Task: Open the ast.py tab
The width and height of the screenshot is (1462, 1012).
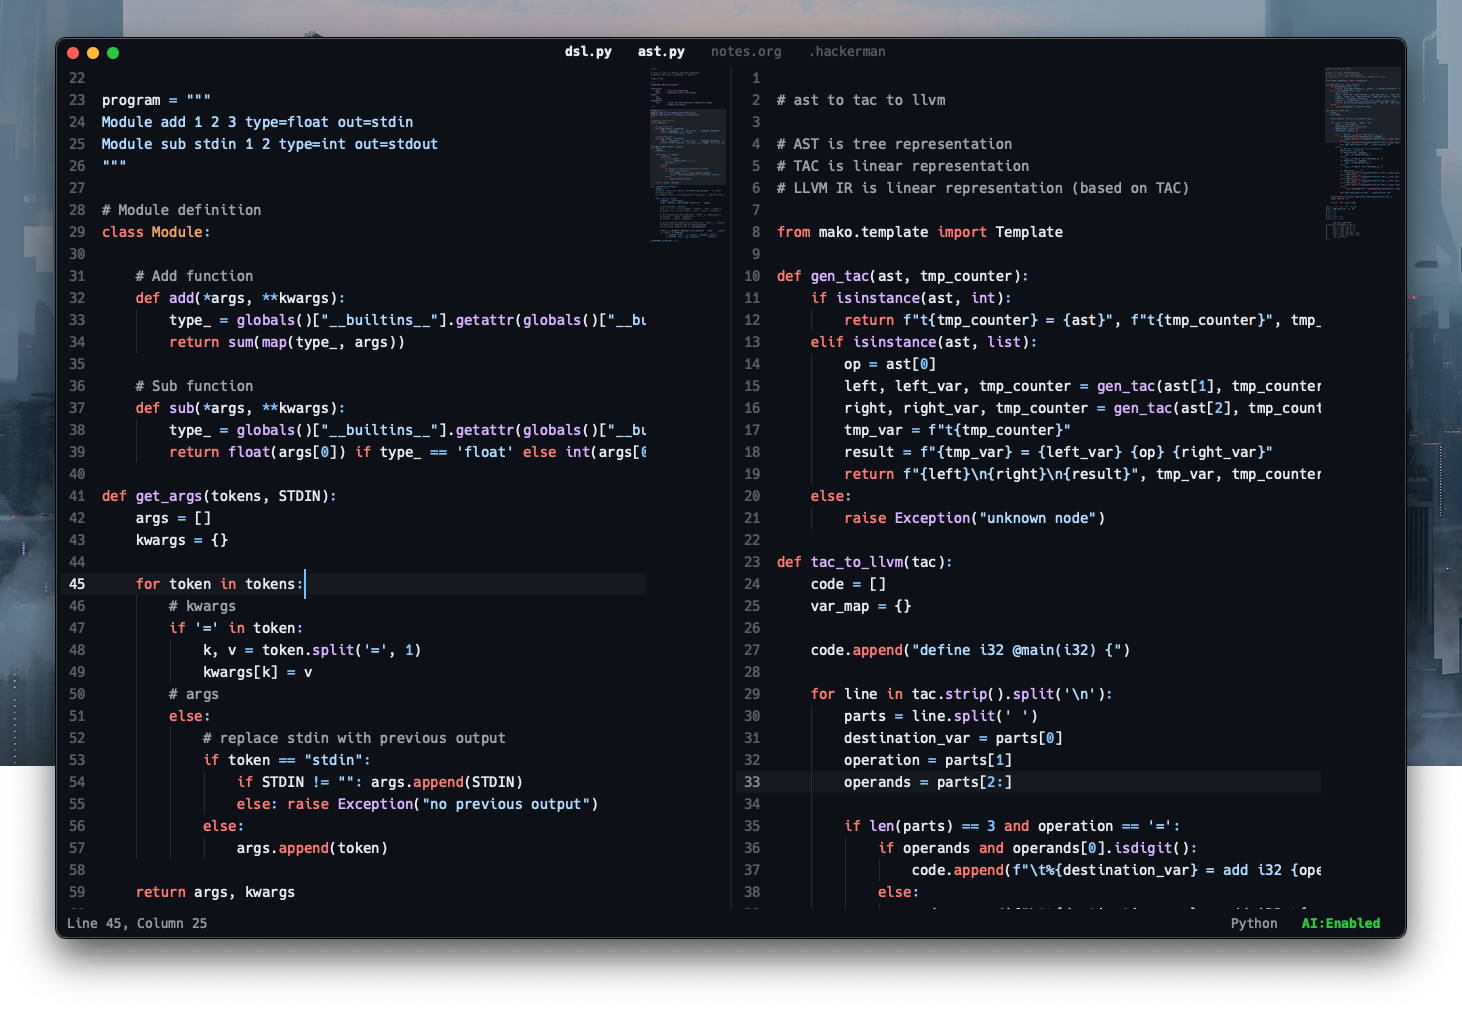Action: [x=661, y=51]
